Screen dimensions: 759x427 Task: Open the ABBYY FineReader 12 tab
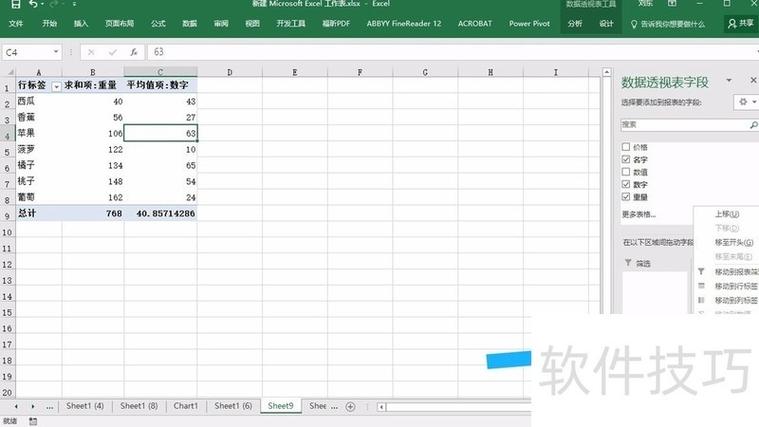pyautogui.click(x=404, y=23)
